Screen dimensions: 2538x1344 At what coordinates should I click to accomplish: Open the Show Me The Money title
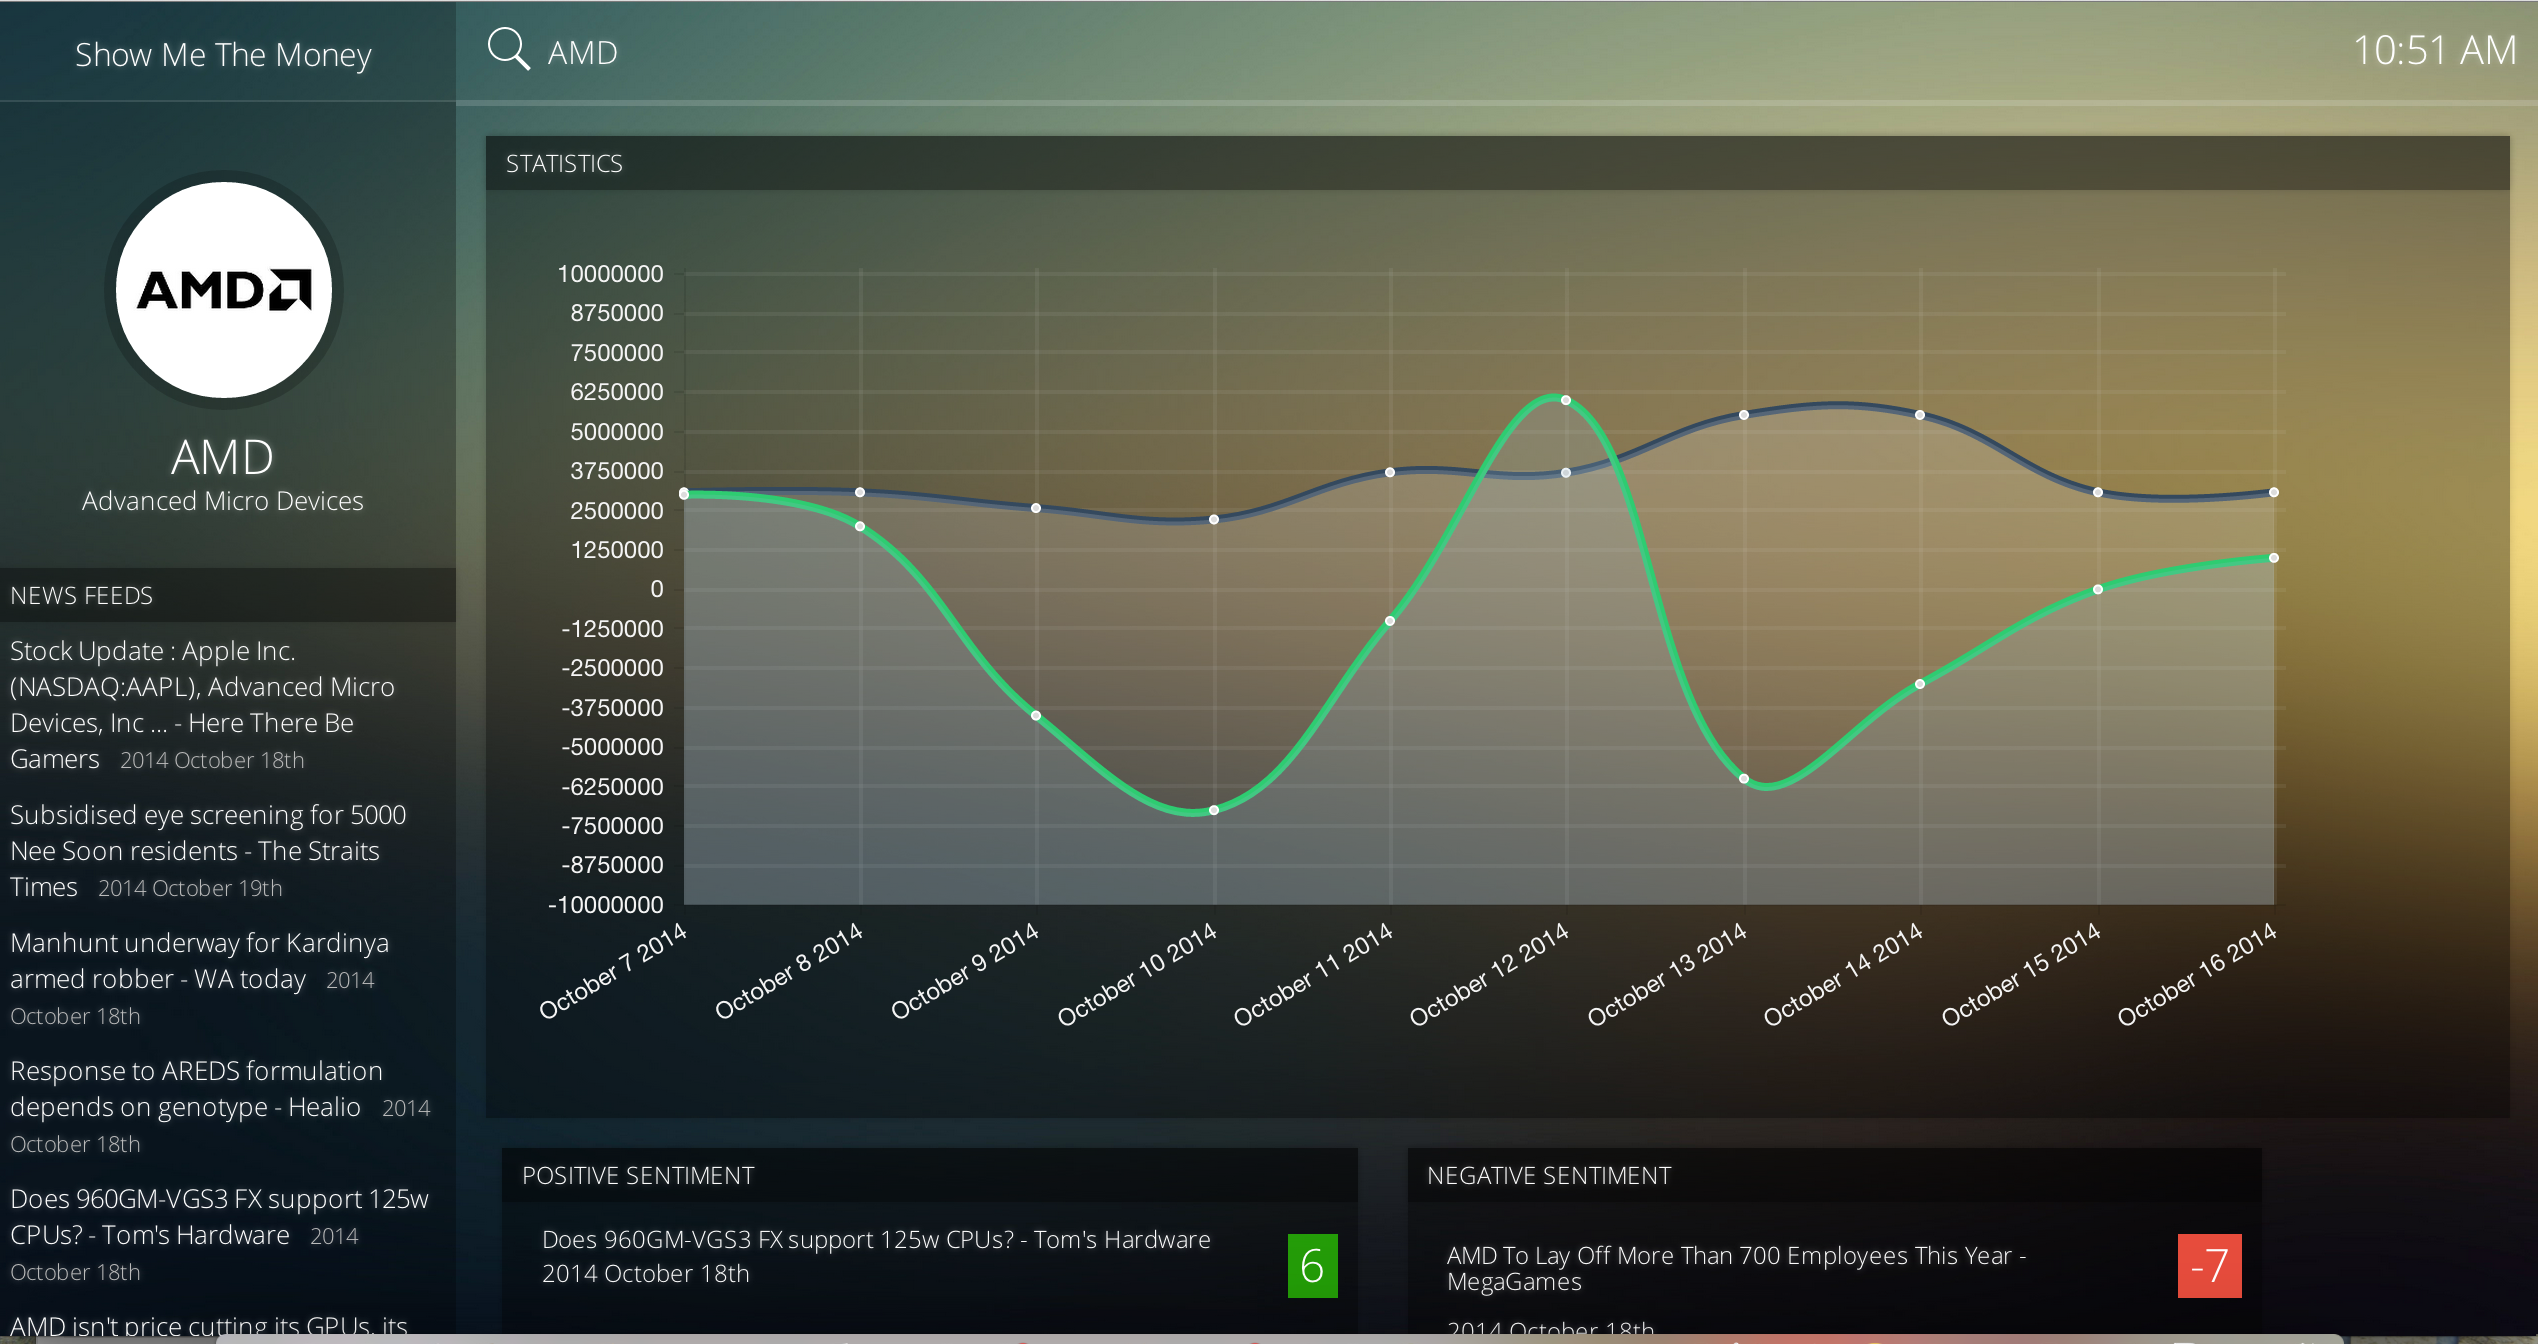point(223,55)
